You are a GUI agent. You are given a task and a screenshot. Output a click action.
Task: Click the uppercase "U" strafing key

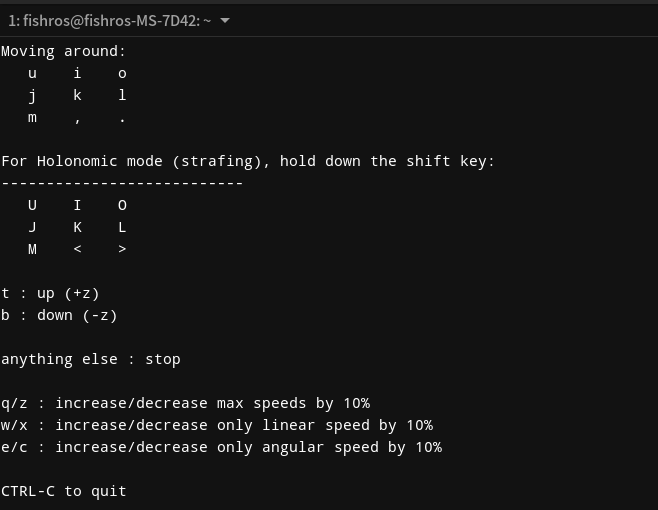click(x=32, y=205)
